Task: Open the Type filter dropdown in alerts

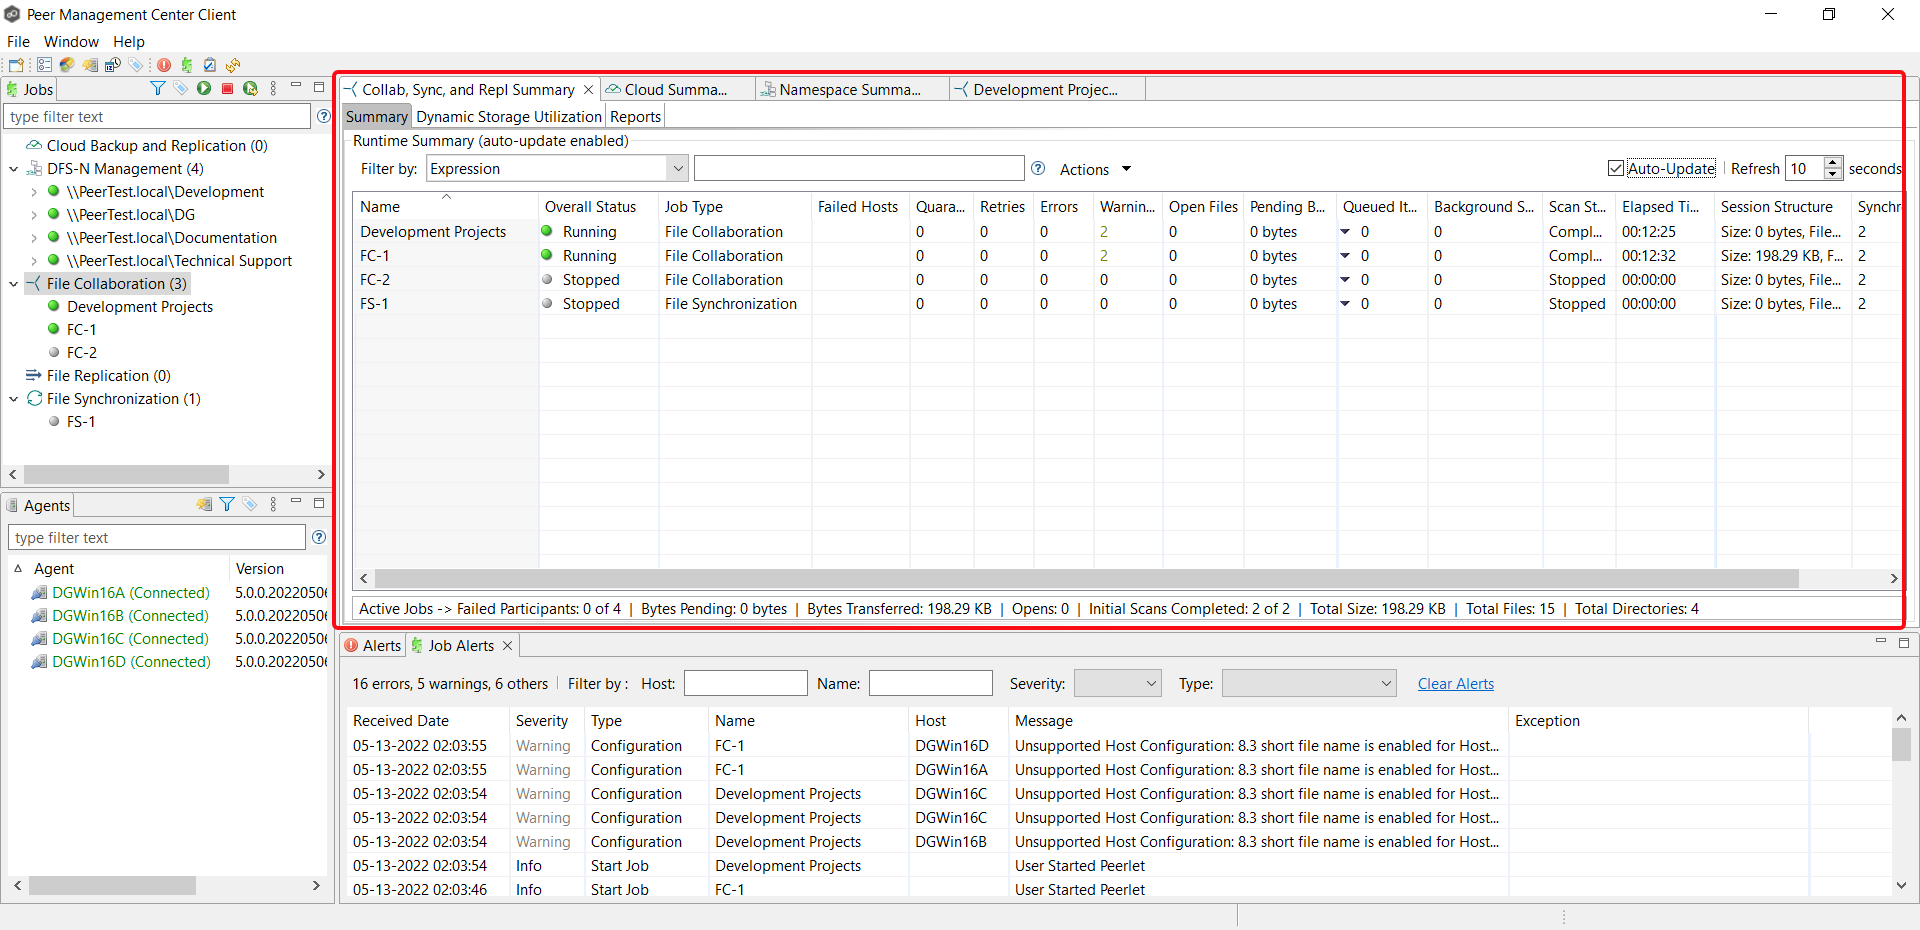Action: click(1309, 684)
